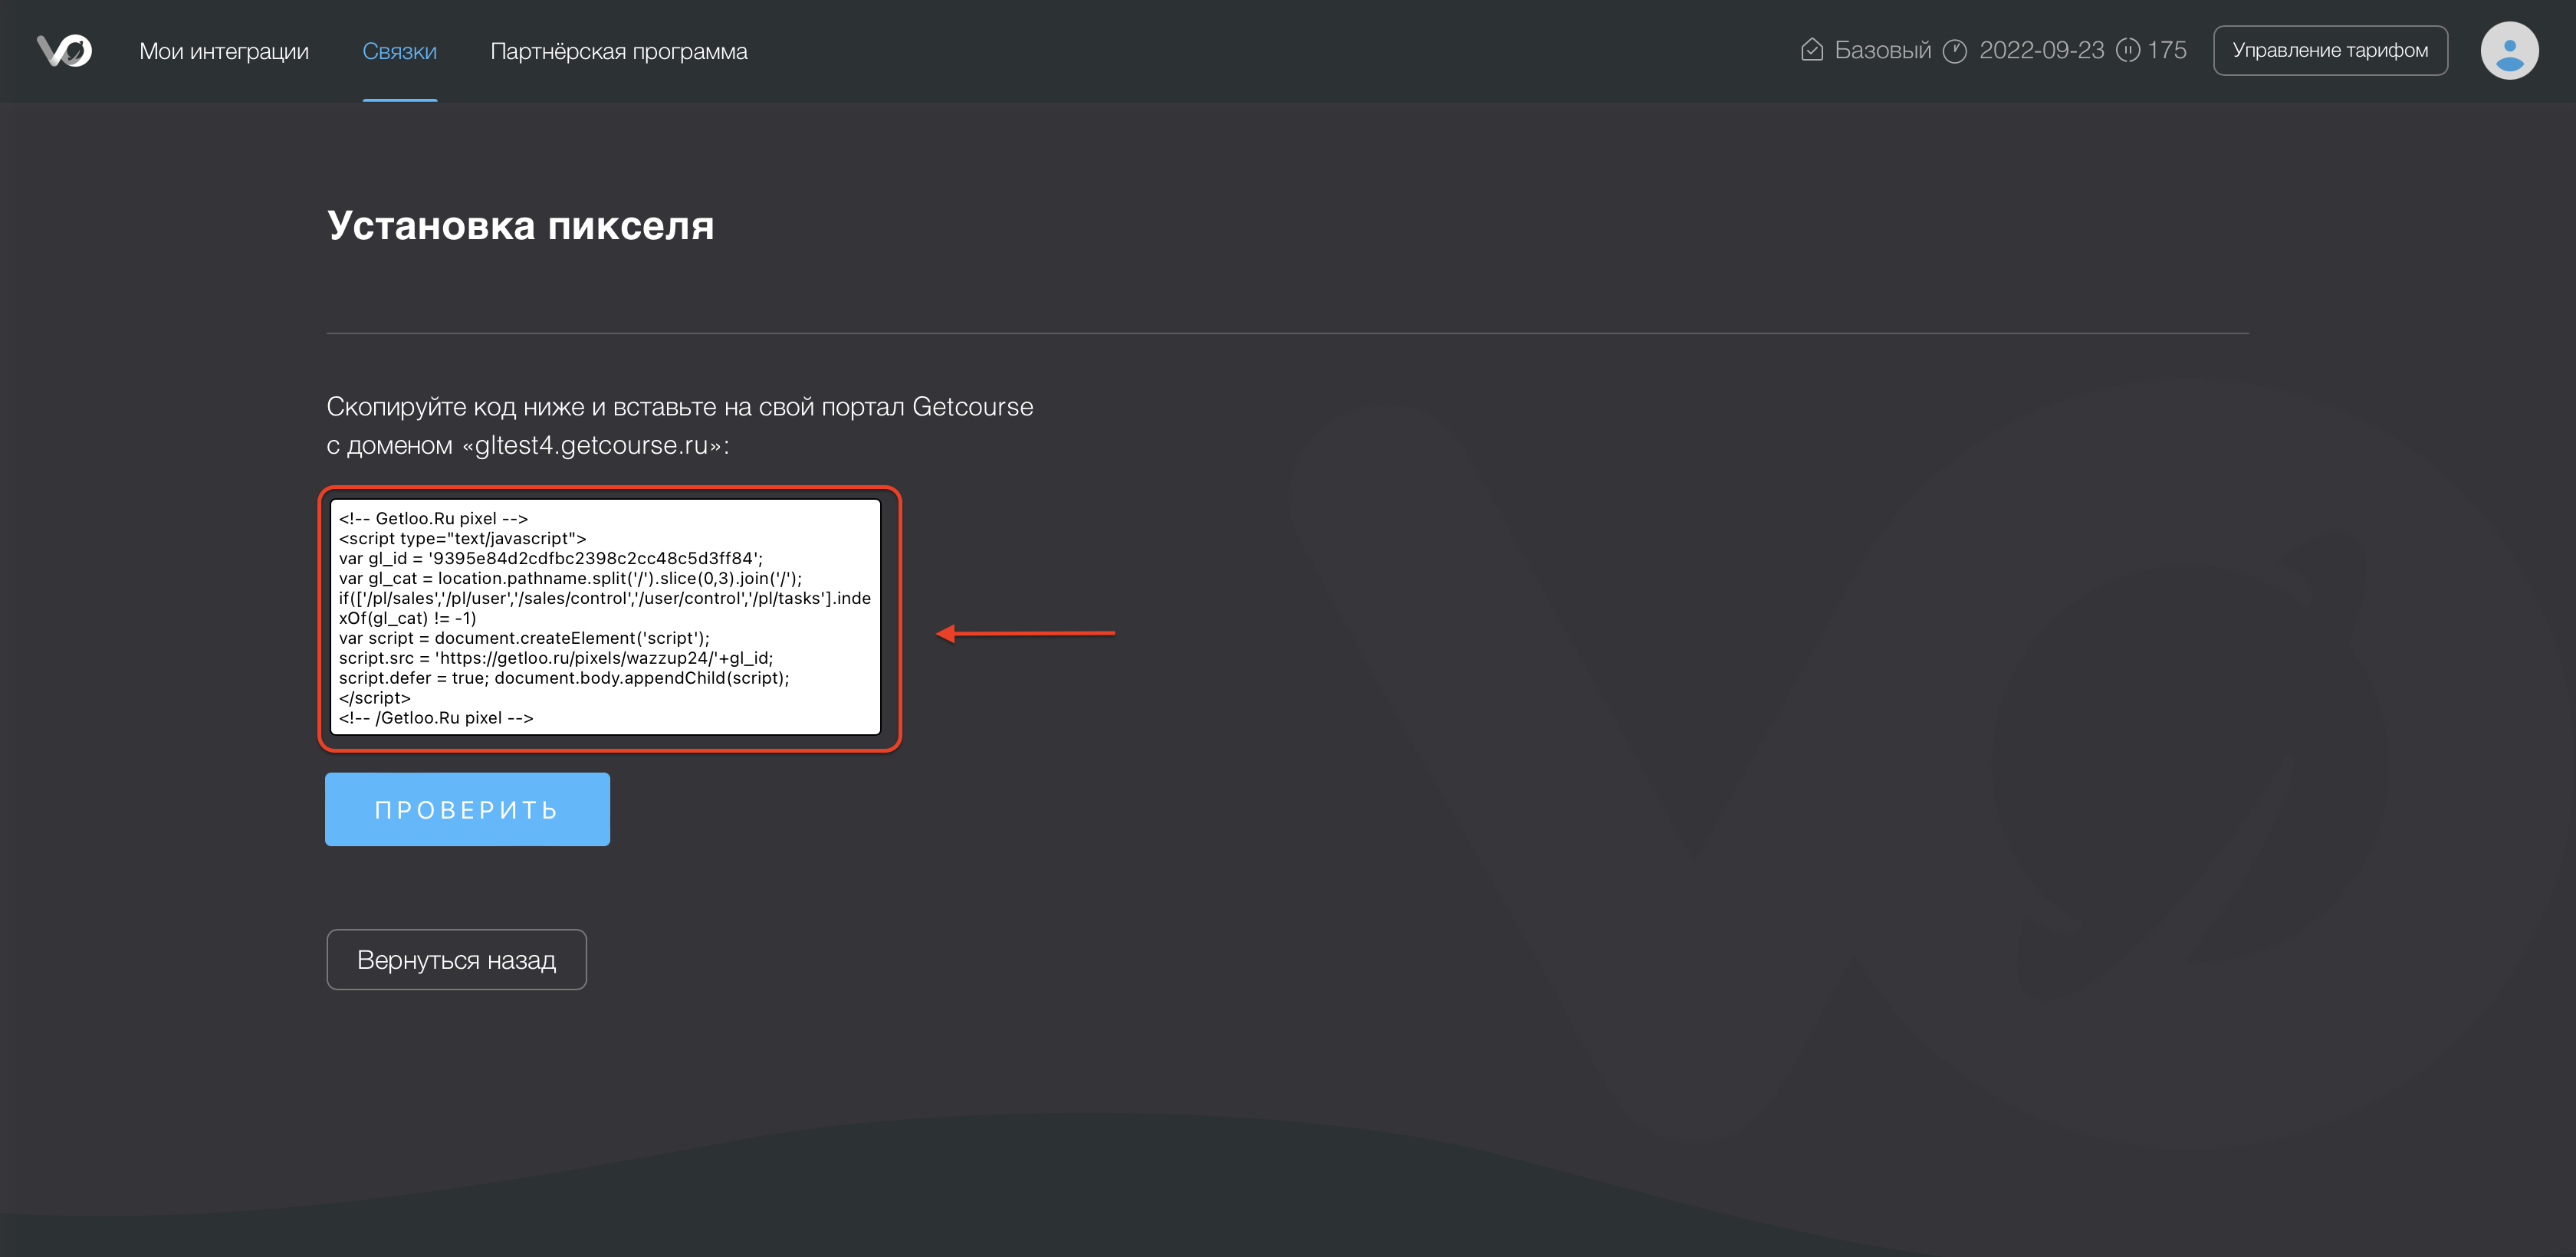Click the Вернуться назад button

(x=456, y=960)
